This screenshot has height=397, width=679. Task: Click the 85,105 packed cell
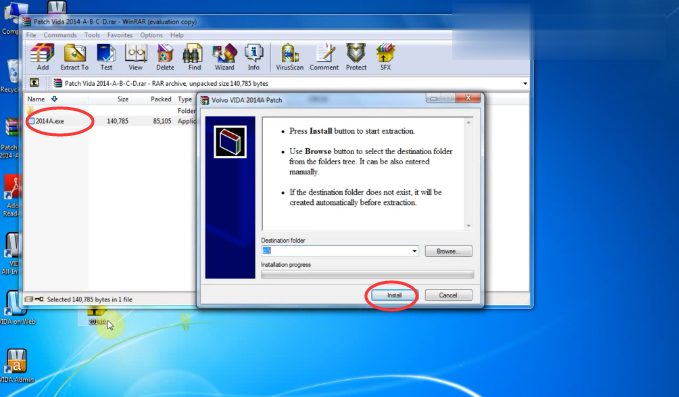pos(162,121)
